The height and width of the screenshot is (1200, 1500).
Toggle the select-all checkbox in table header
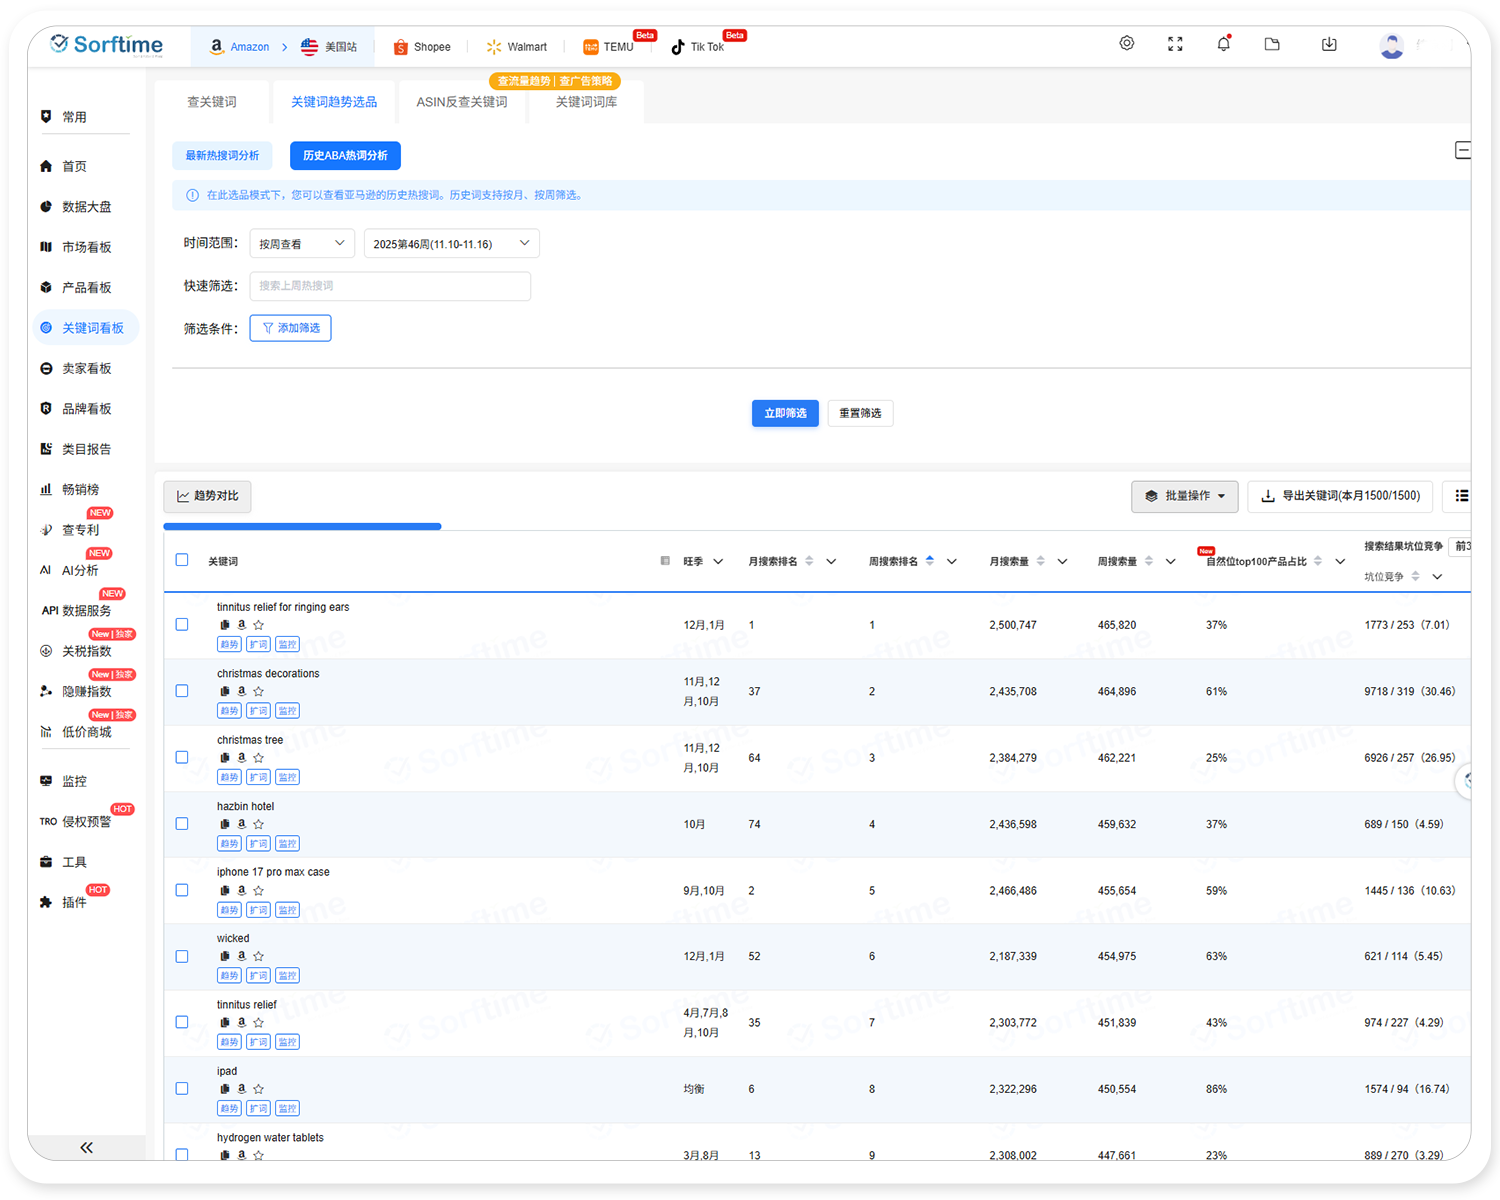click(x=182, y=560)
